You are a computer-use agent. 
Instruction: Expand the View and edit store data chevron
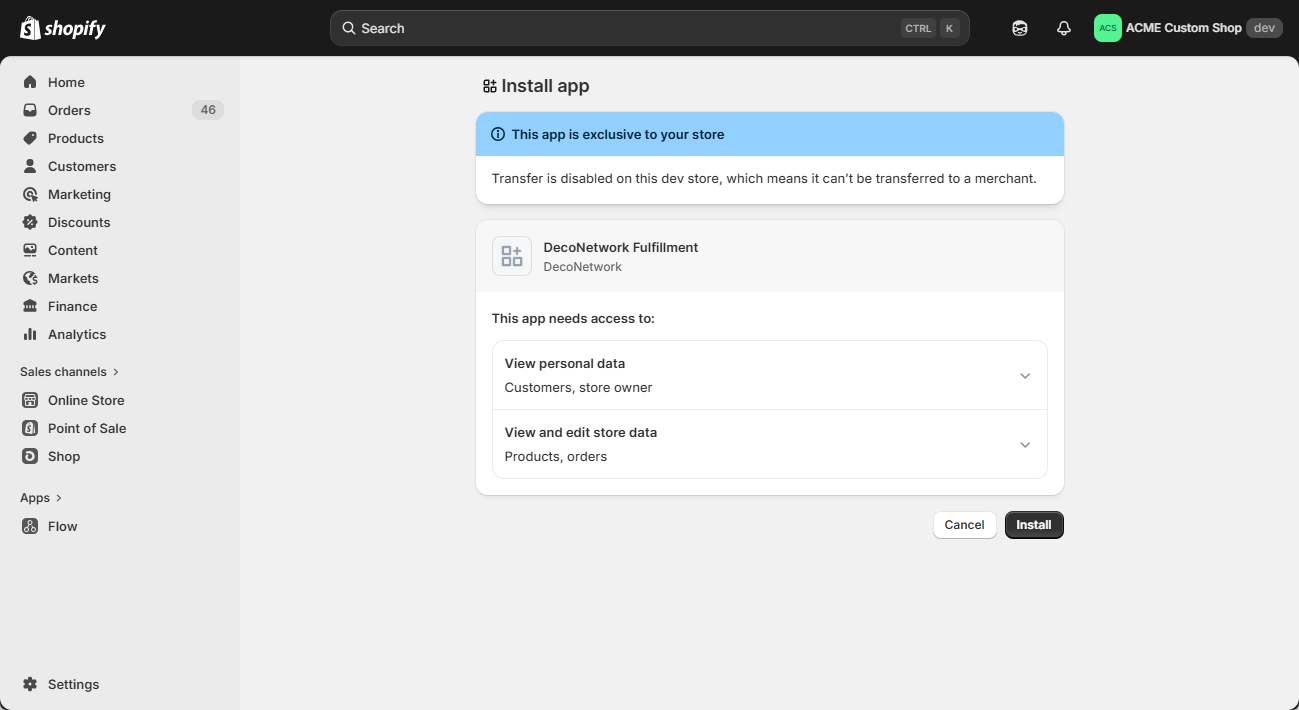pos(1025,445)
